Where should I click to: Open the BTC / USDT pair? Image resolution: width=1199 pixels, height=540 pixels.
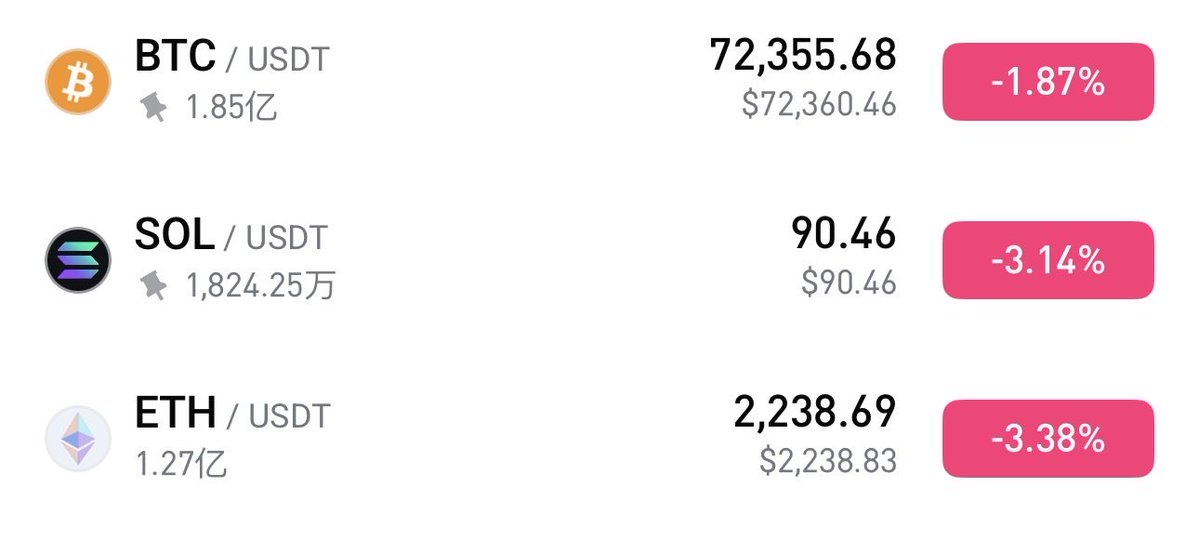[x=231, y=57]
